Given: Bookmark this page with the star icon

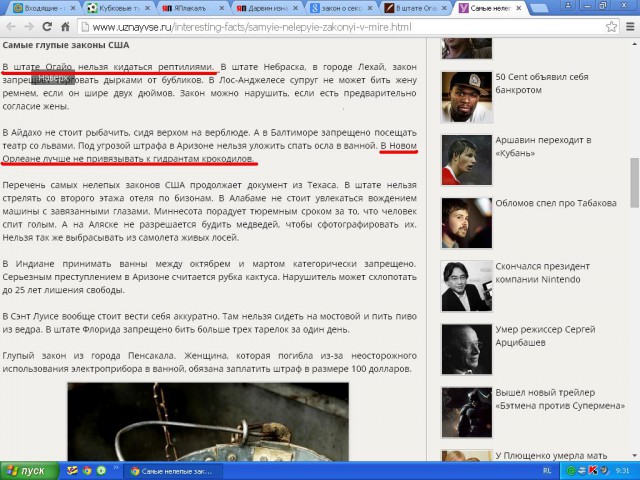Looking at the screenshot, I should (611, 27).
